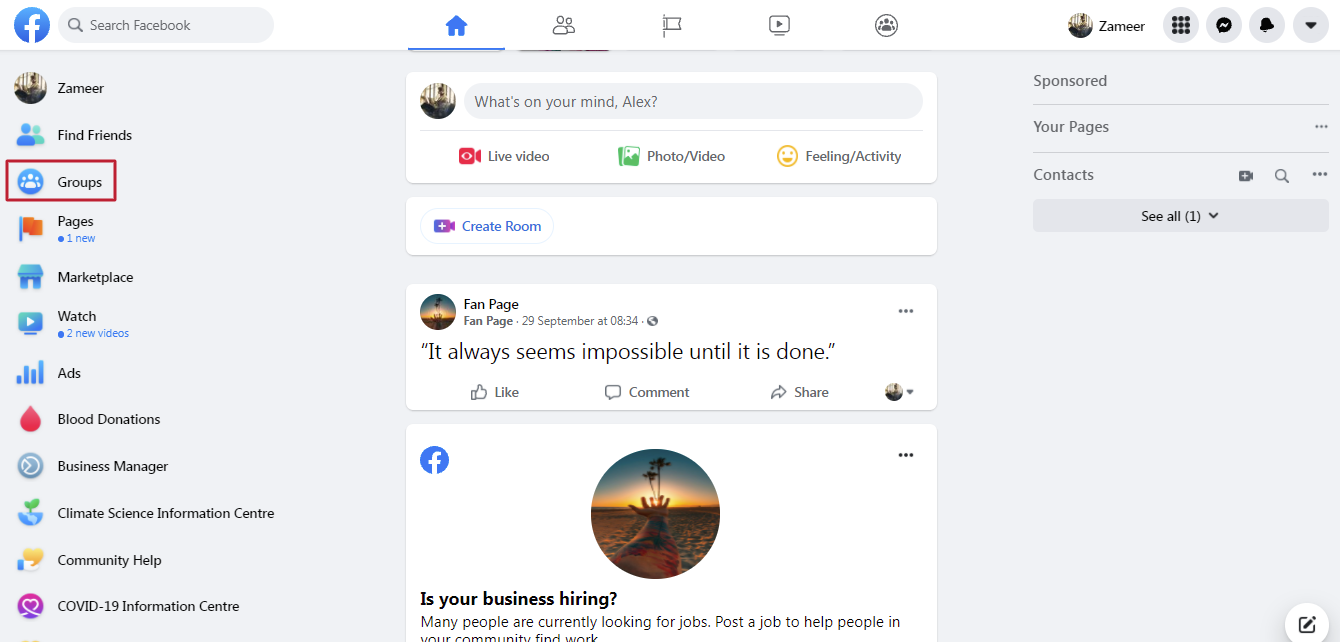The height and width of the screenshot is (642, 1340).
Task: Open Zameer profile in the left sidebar
Action: pos(60,88)
